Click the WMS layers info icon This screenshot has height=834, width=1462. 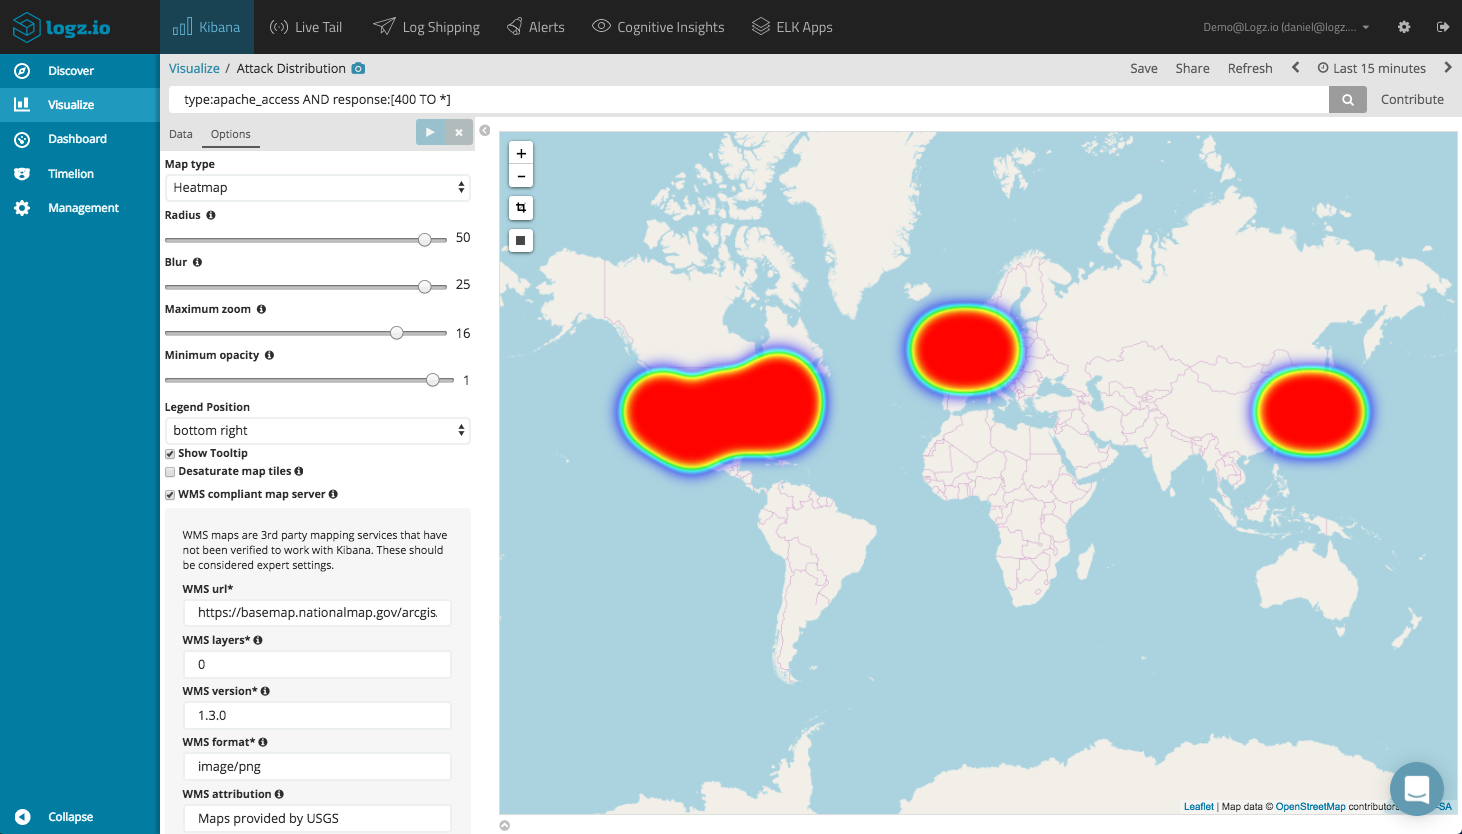[258, 640]
